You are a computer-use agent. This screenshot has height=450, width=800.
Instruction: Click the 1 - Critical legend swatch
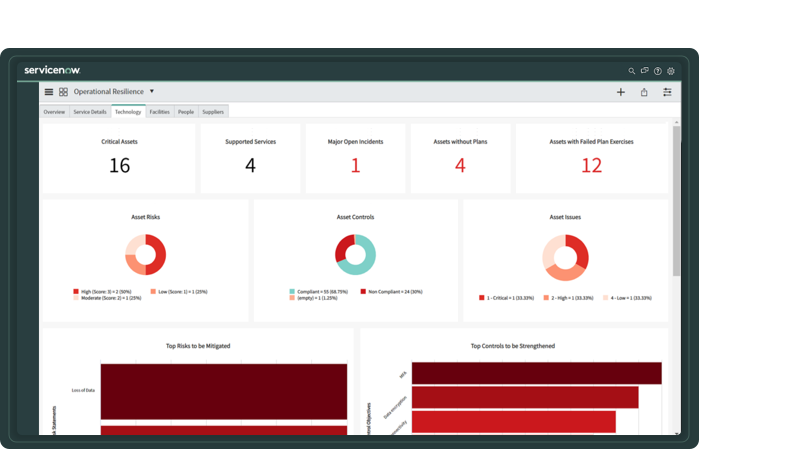click(482, 297)
